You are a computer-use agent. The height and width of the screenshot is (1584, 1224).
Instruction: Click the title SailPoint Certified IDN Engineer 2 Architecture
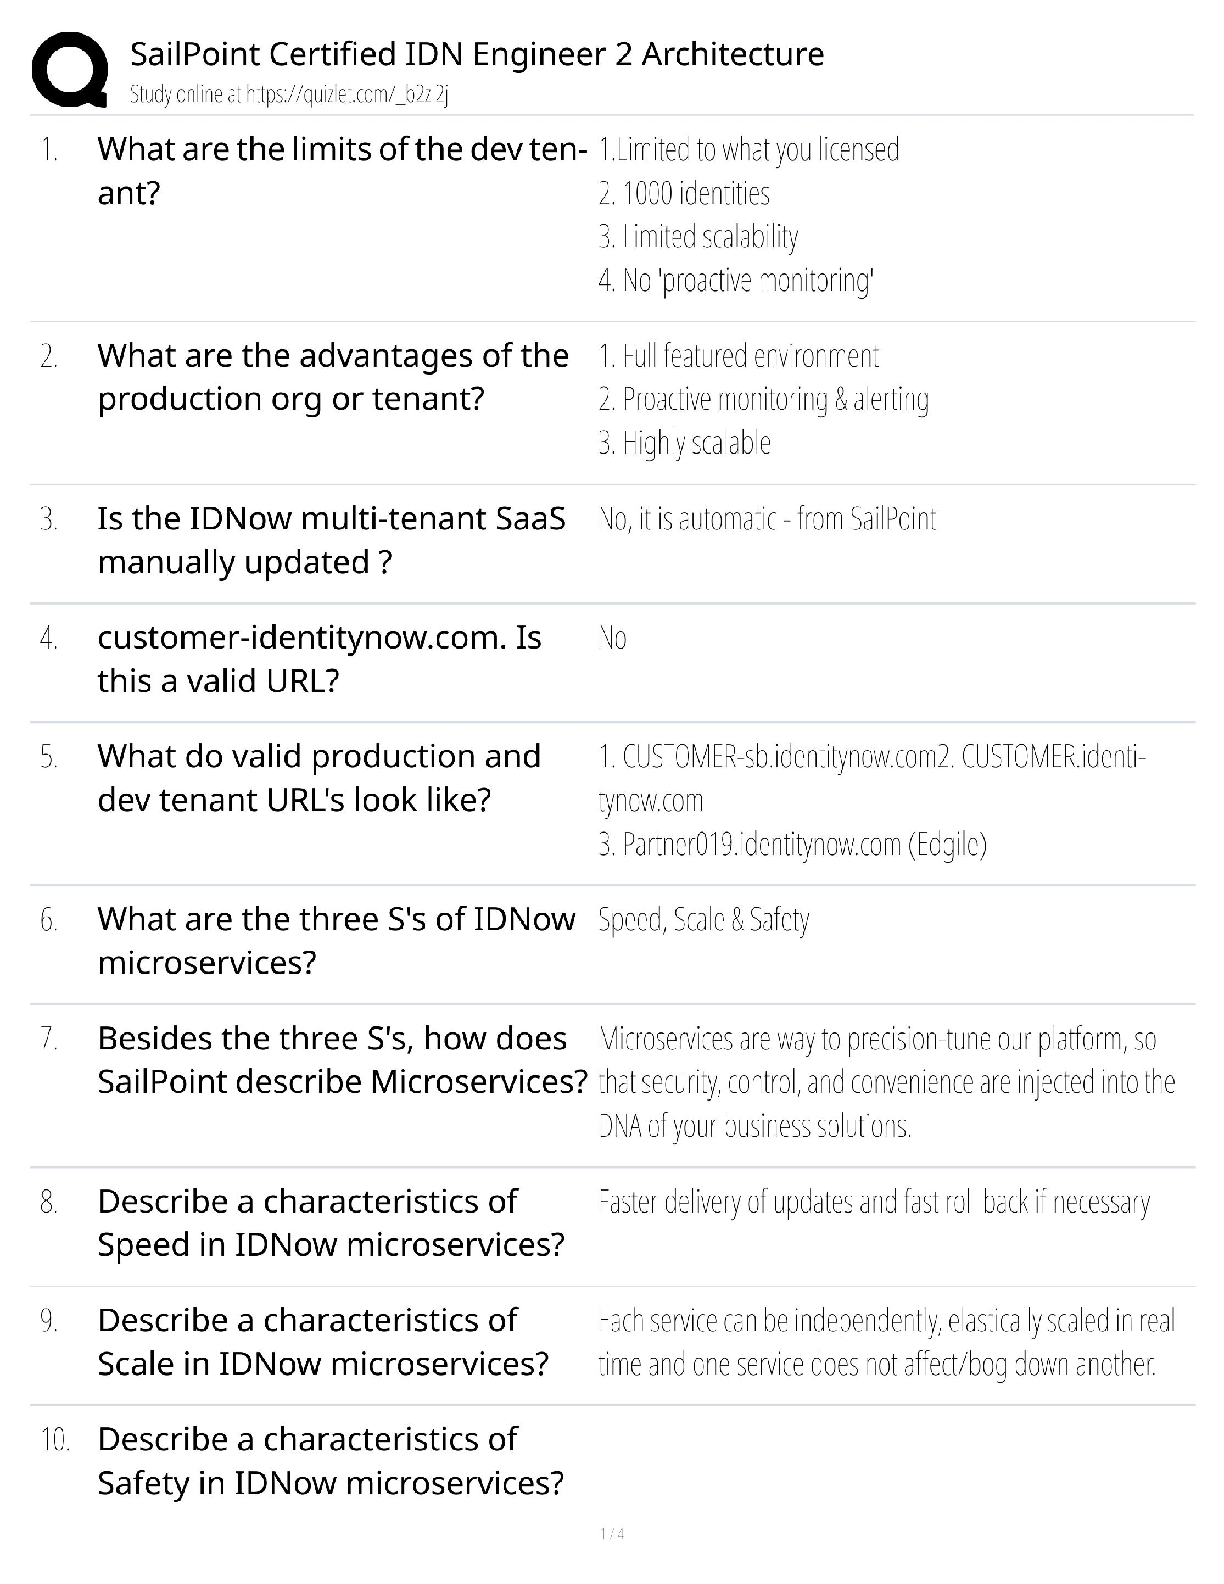pyautogui.click(x=477, y=53)
